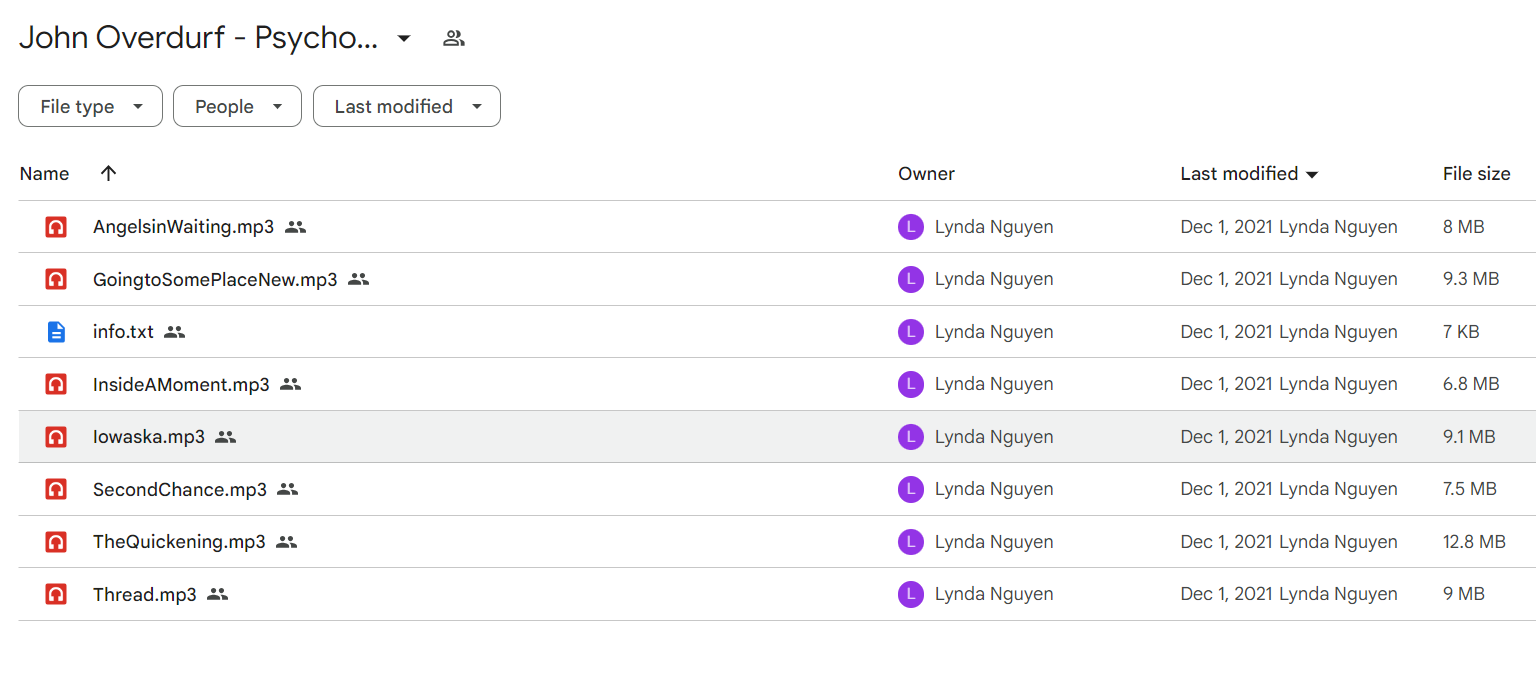This screenshot has width=1536, height=688.
Task: Click the 7 KB file size value
Action: 1461,332
